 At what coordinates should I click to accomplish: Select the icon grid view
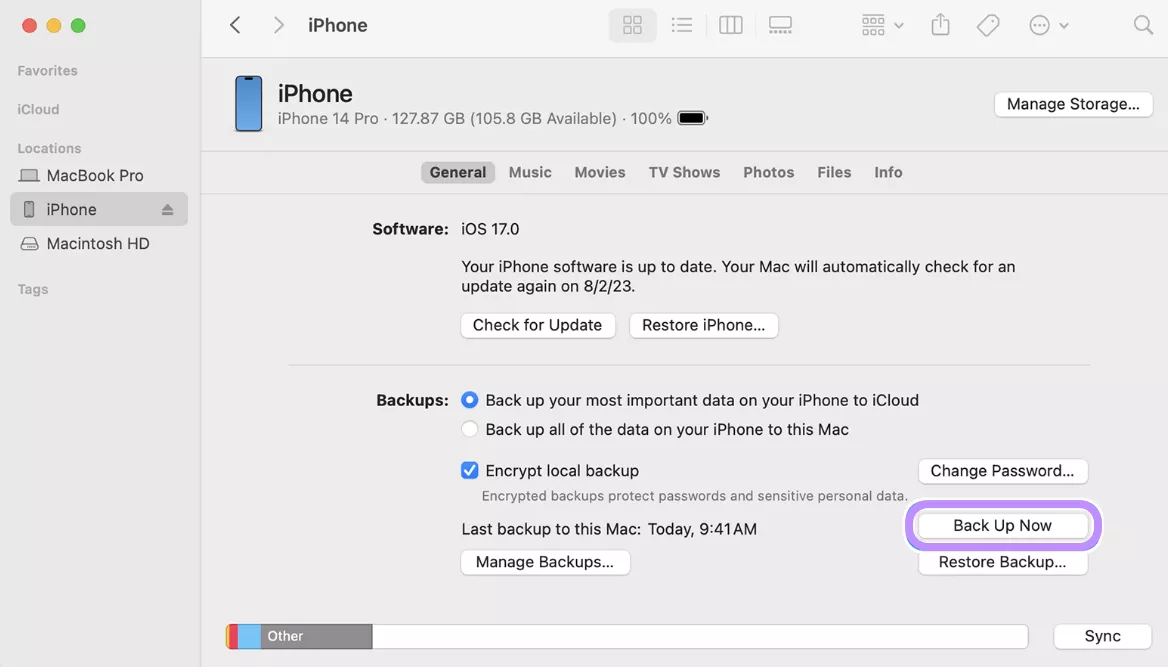(632, 24)
